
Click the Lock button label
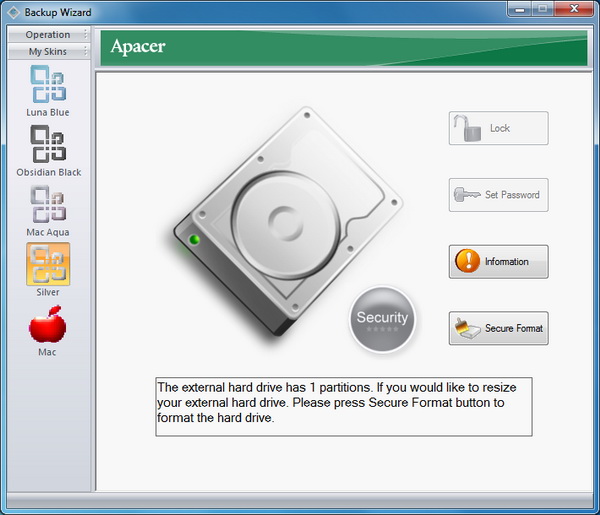(500, 128)
